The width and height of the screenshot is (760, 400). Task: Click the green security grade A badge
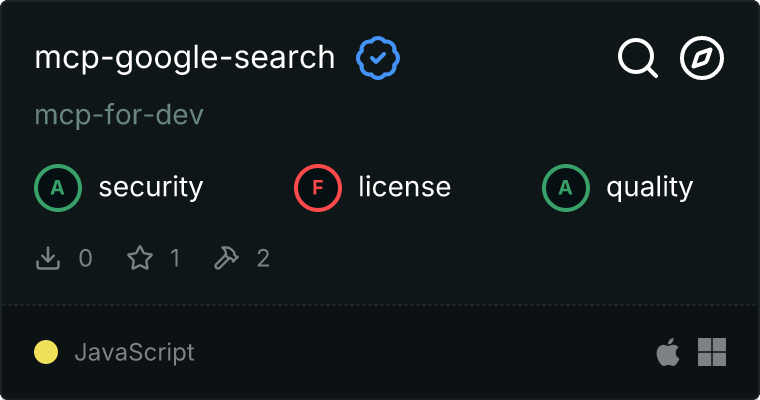(x=58, y=187)
